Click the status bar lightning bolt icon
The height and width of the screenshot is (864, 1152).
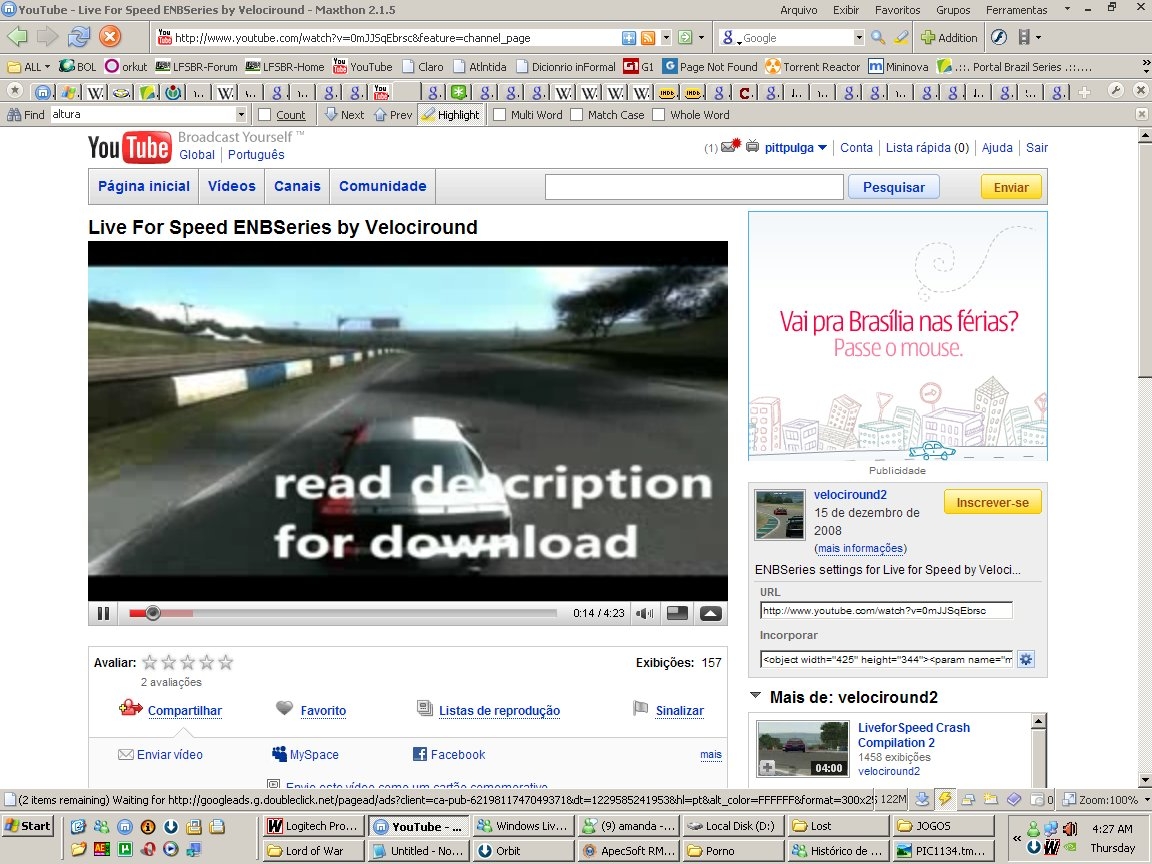(x=946, y=799)
